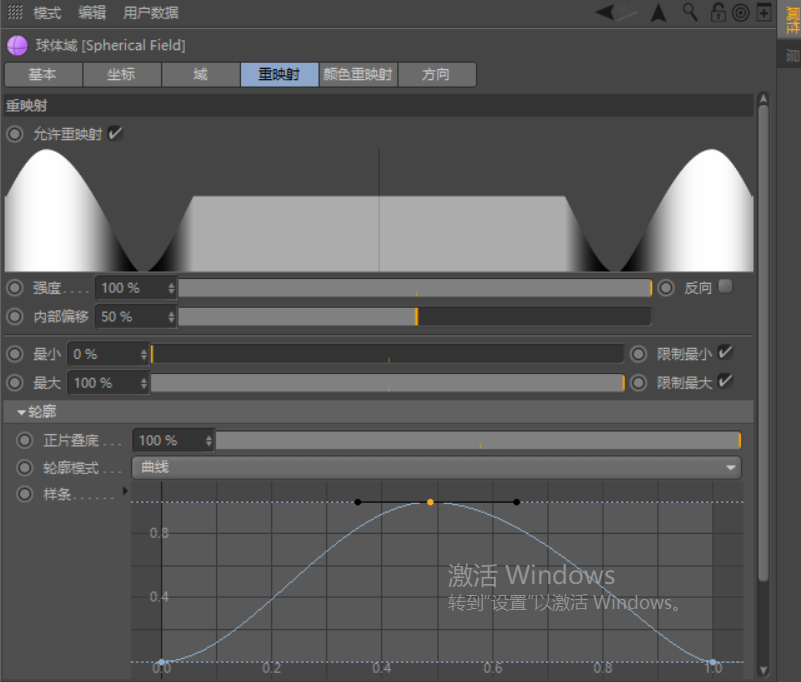801x682 pixels.
Task: Open the 编辑 menu
Action: point(92,12)
